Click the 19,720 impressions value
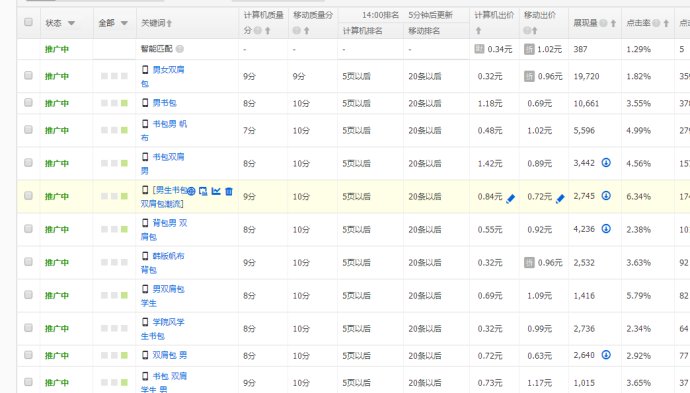Screen dimensions: 690x393 coord(586,76)
